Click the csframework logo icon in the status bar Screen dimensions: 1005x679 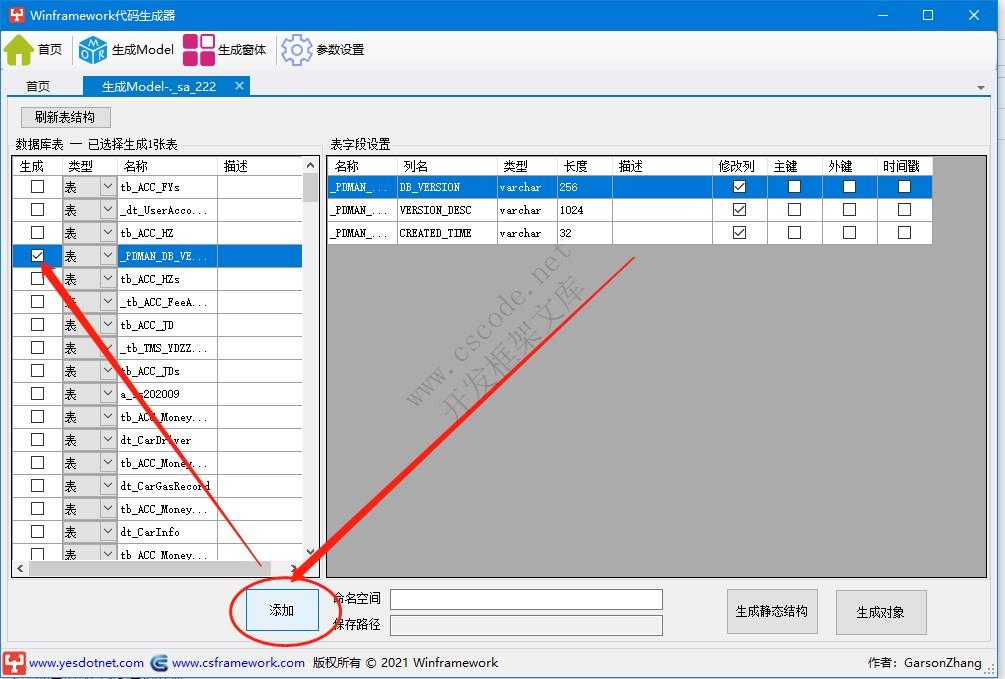pos(158,662)
